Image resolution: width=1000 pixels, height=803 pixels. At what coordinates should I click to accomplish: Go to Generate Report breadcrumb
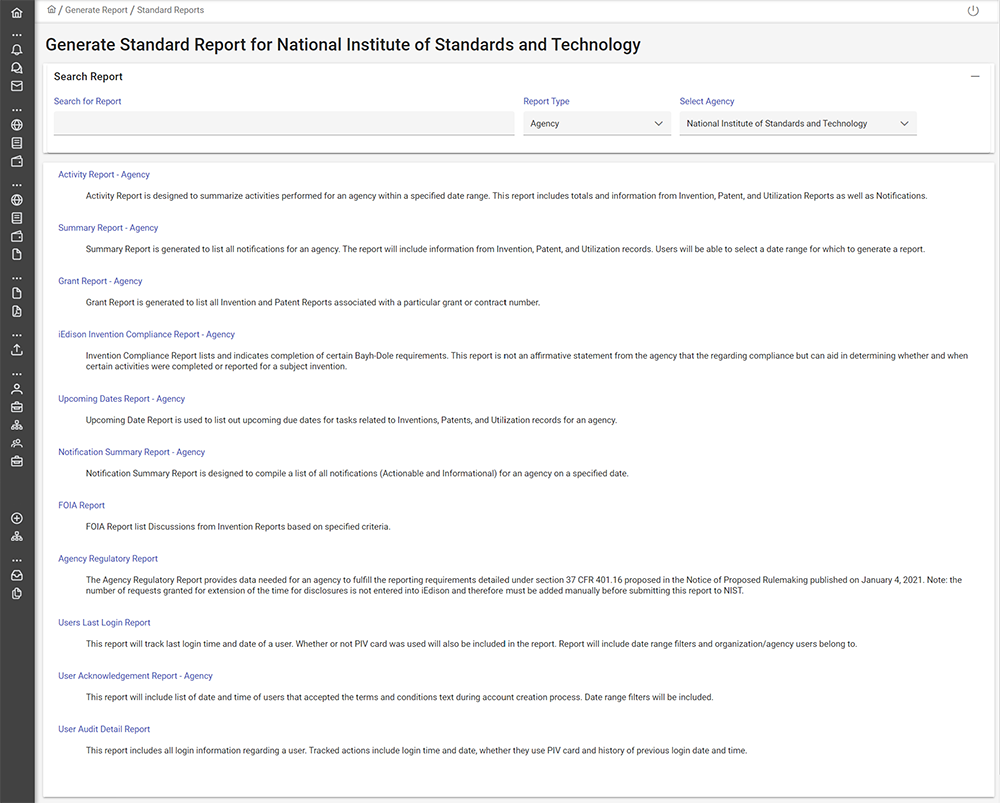96,10
